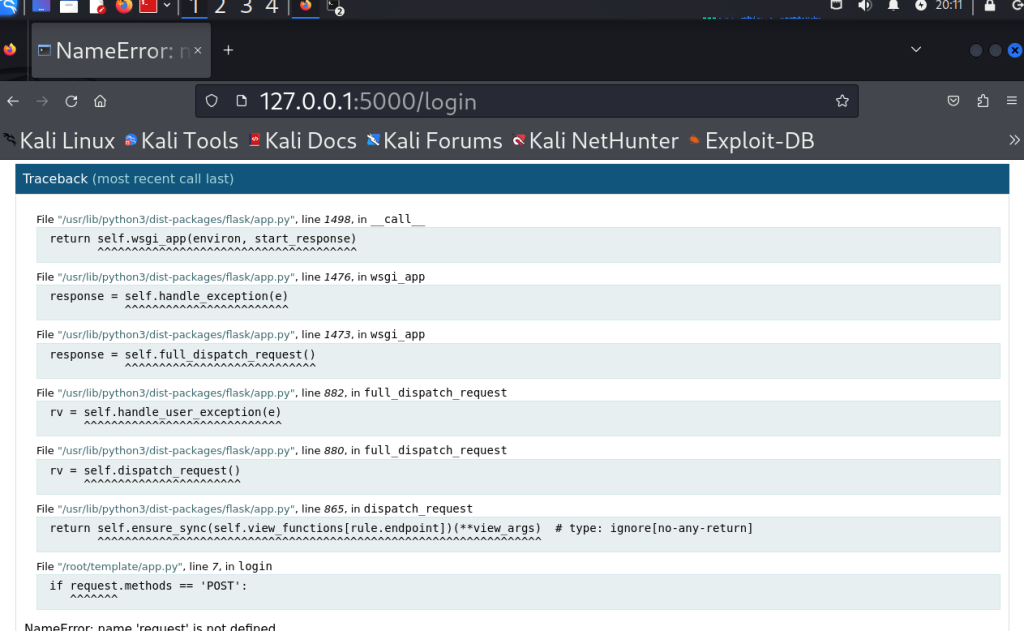
Task: Expand the list all tabs dropdown
Action: point(916,50)
